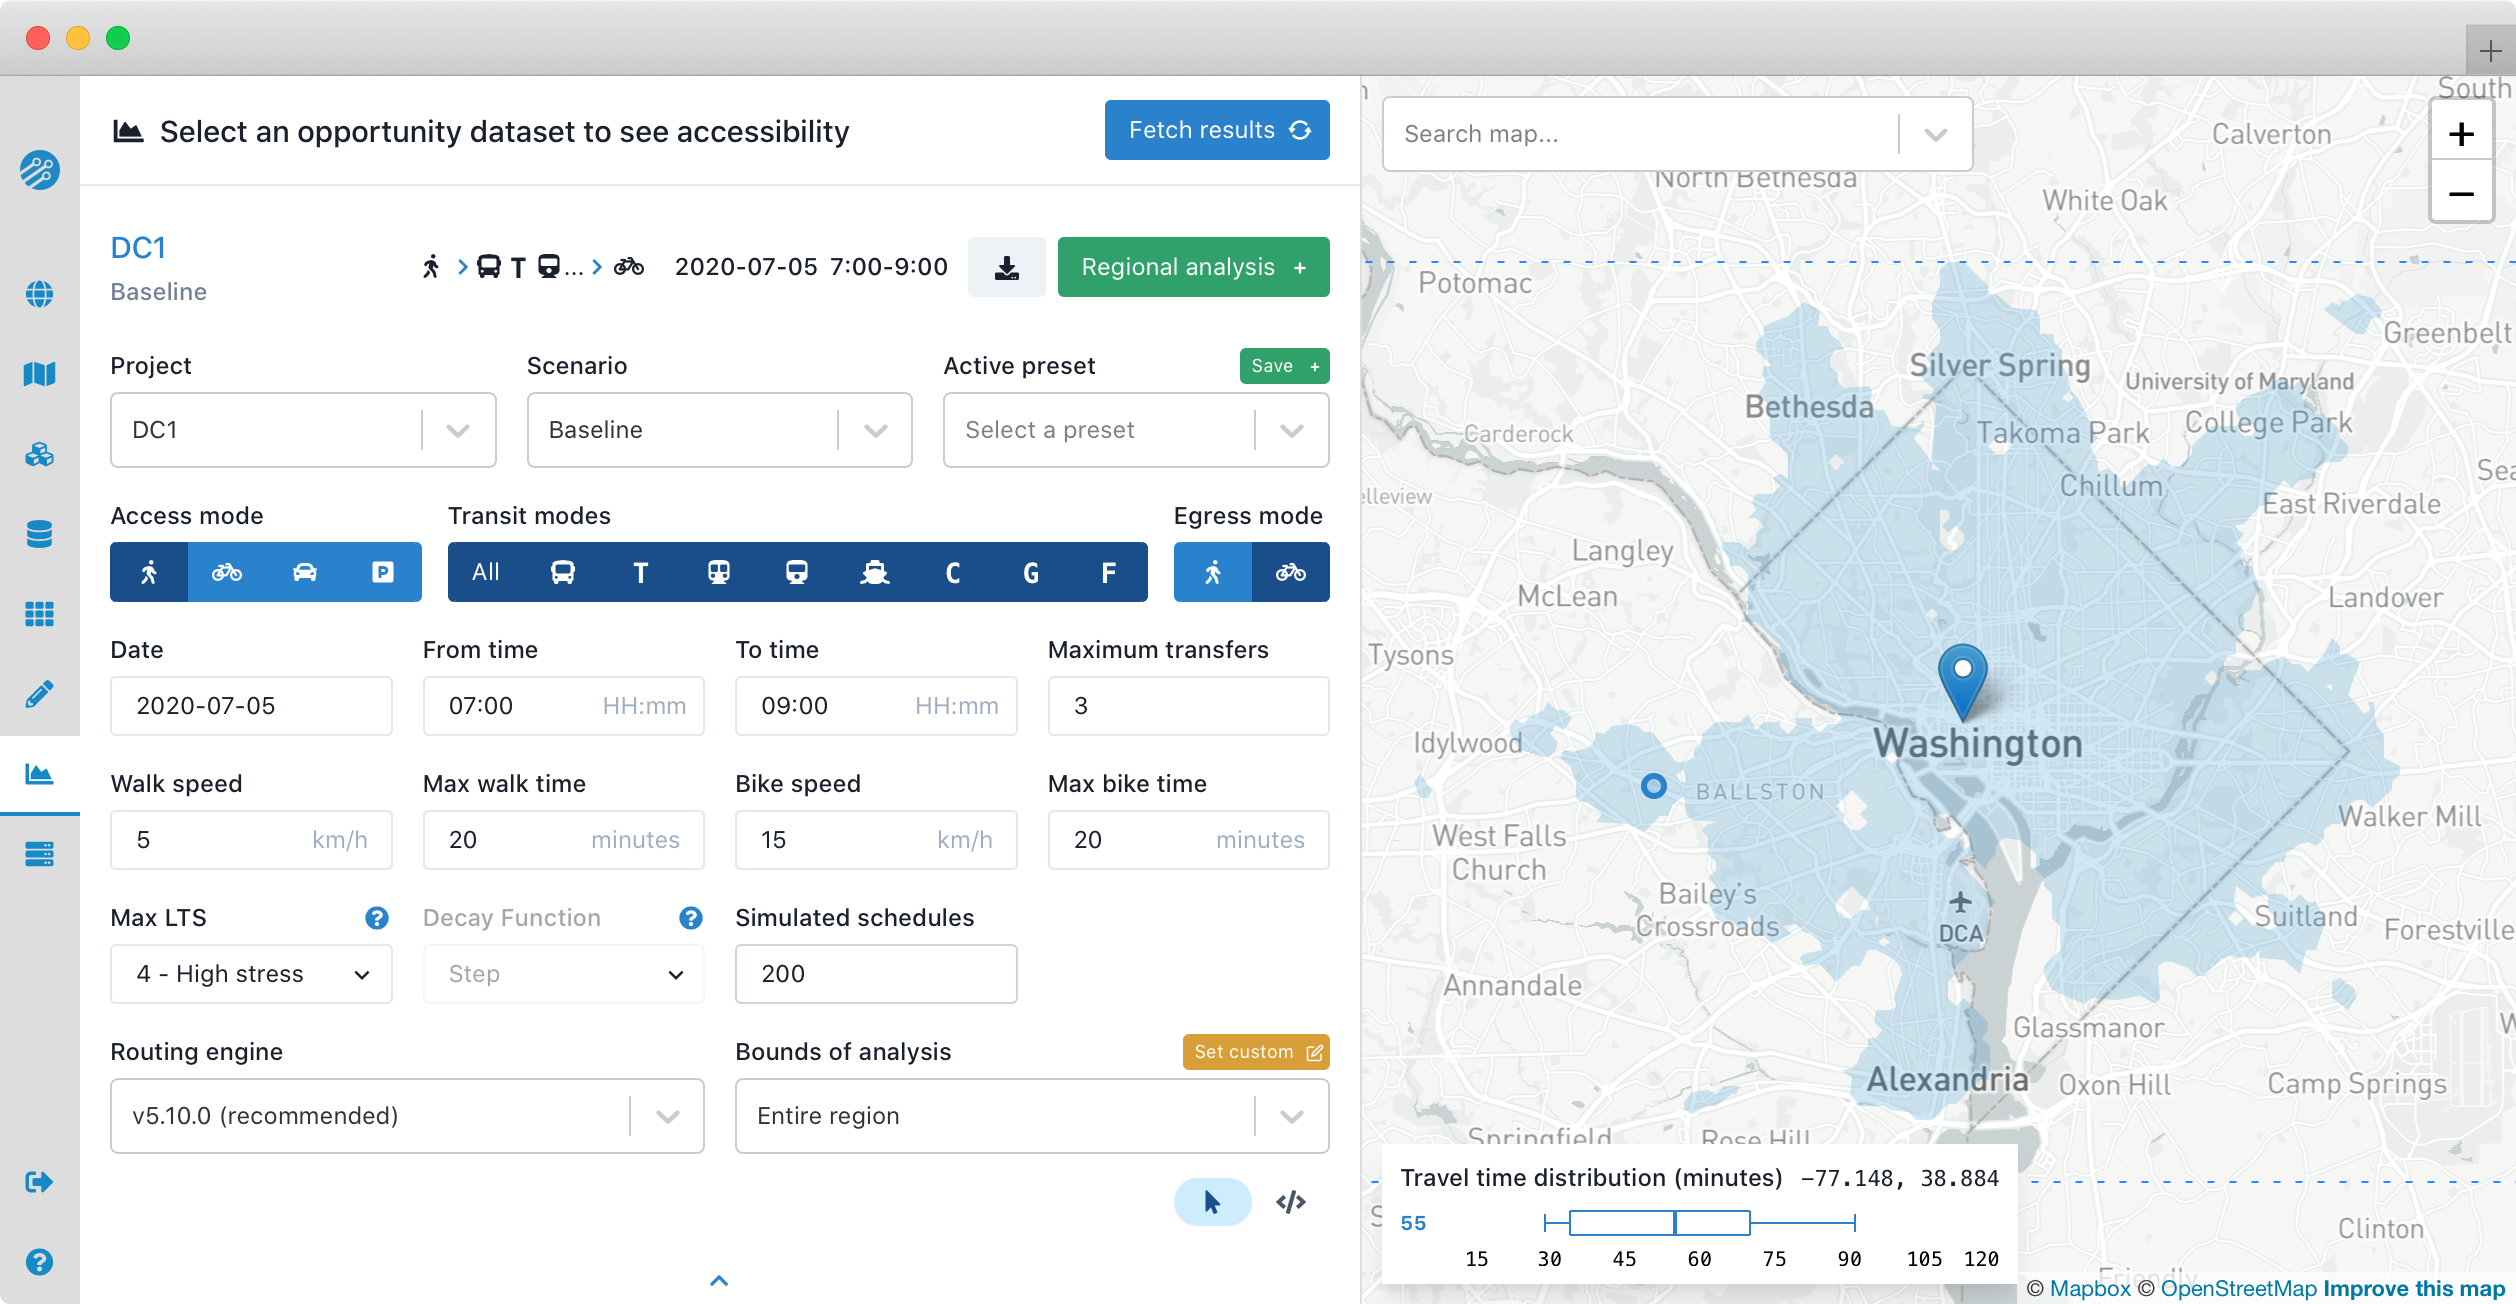
Task: Expand the Active preset dropdown
Action: 1135,430
